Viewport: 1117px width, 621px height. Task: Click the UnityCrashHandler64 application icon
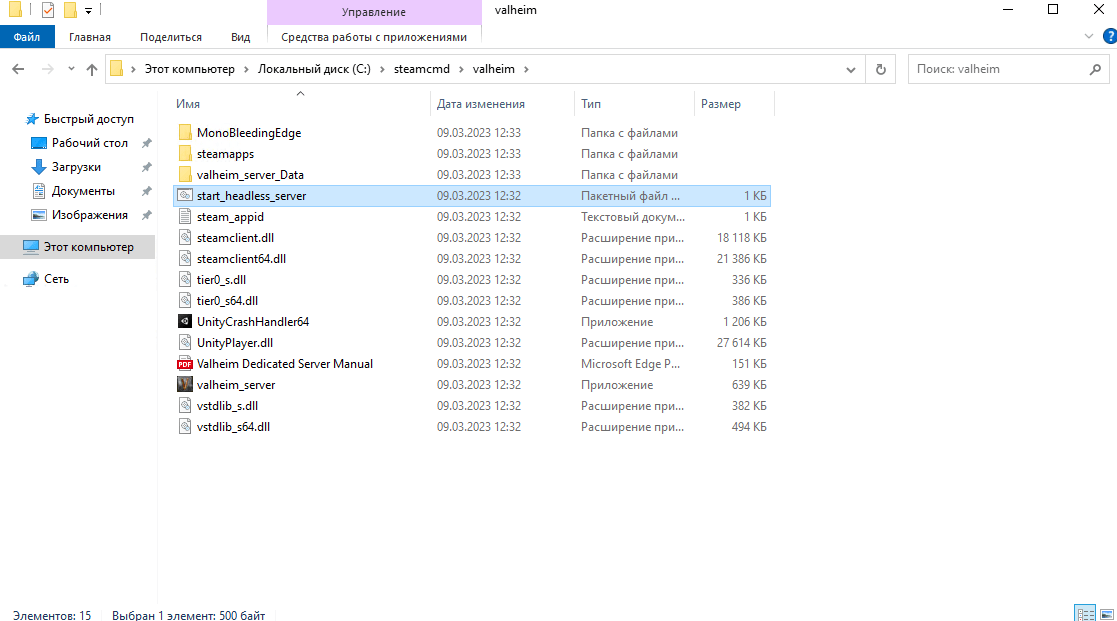[184, 322]
